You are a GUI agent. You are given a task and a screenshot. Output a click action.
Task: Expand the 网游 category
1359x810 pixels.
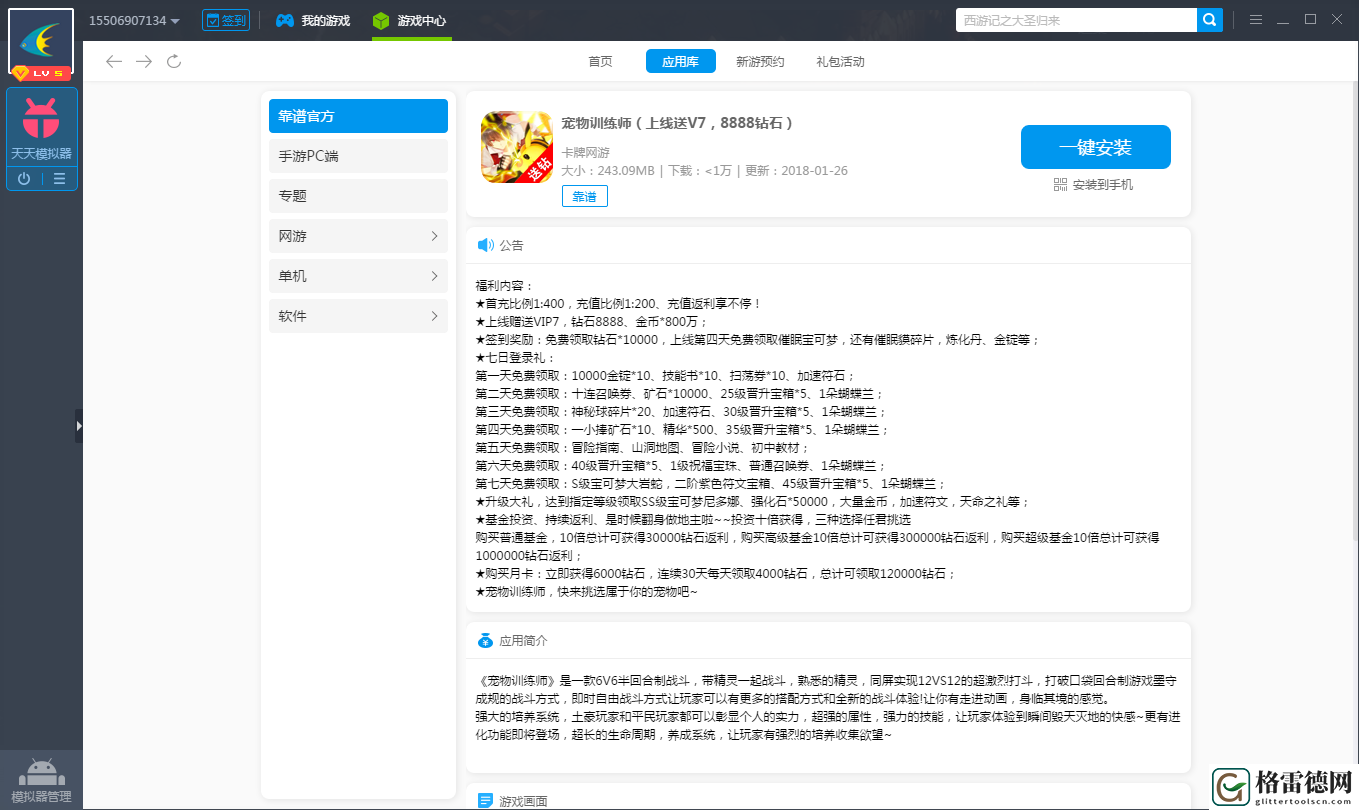[x=358, y=236]
